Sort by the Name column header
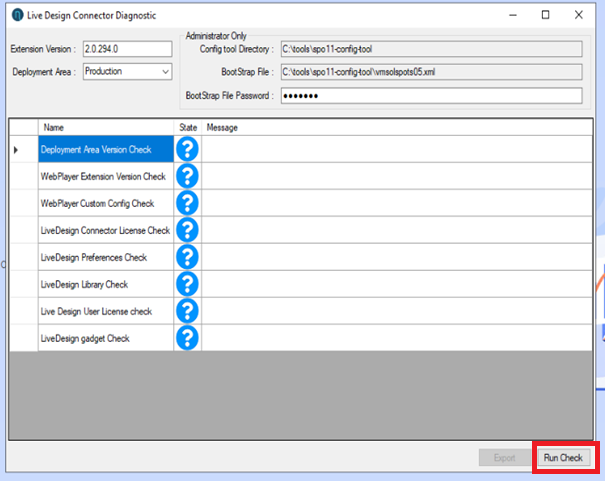Viewport: 605px width, 481px height. (x=106, y=127)
